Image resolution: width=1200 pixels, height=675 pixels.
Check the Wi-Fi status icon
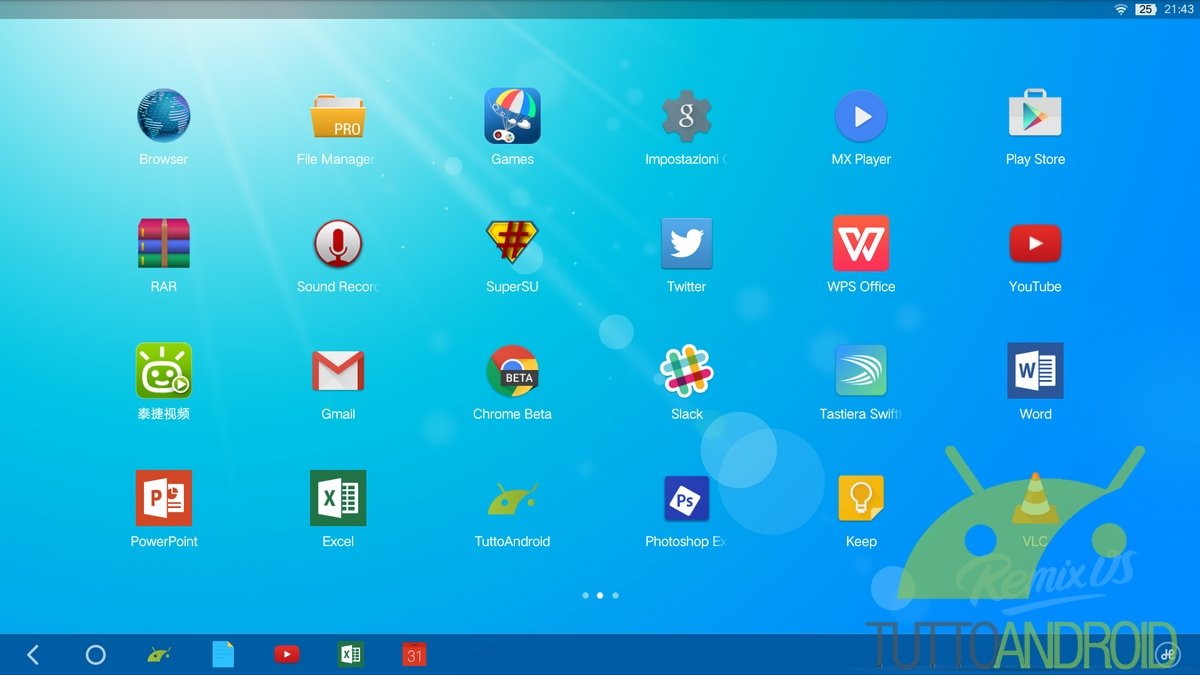pyautogui.click(x=1121, y=9)
